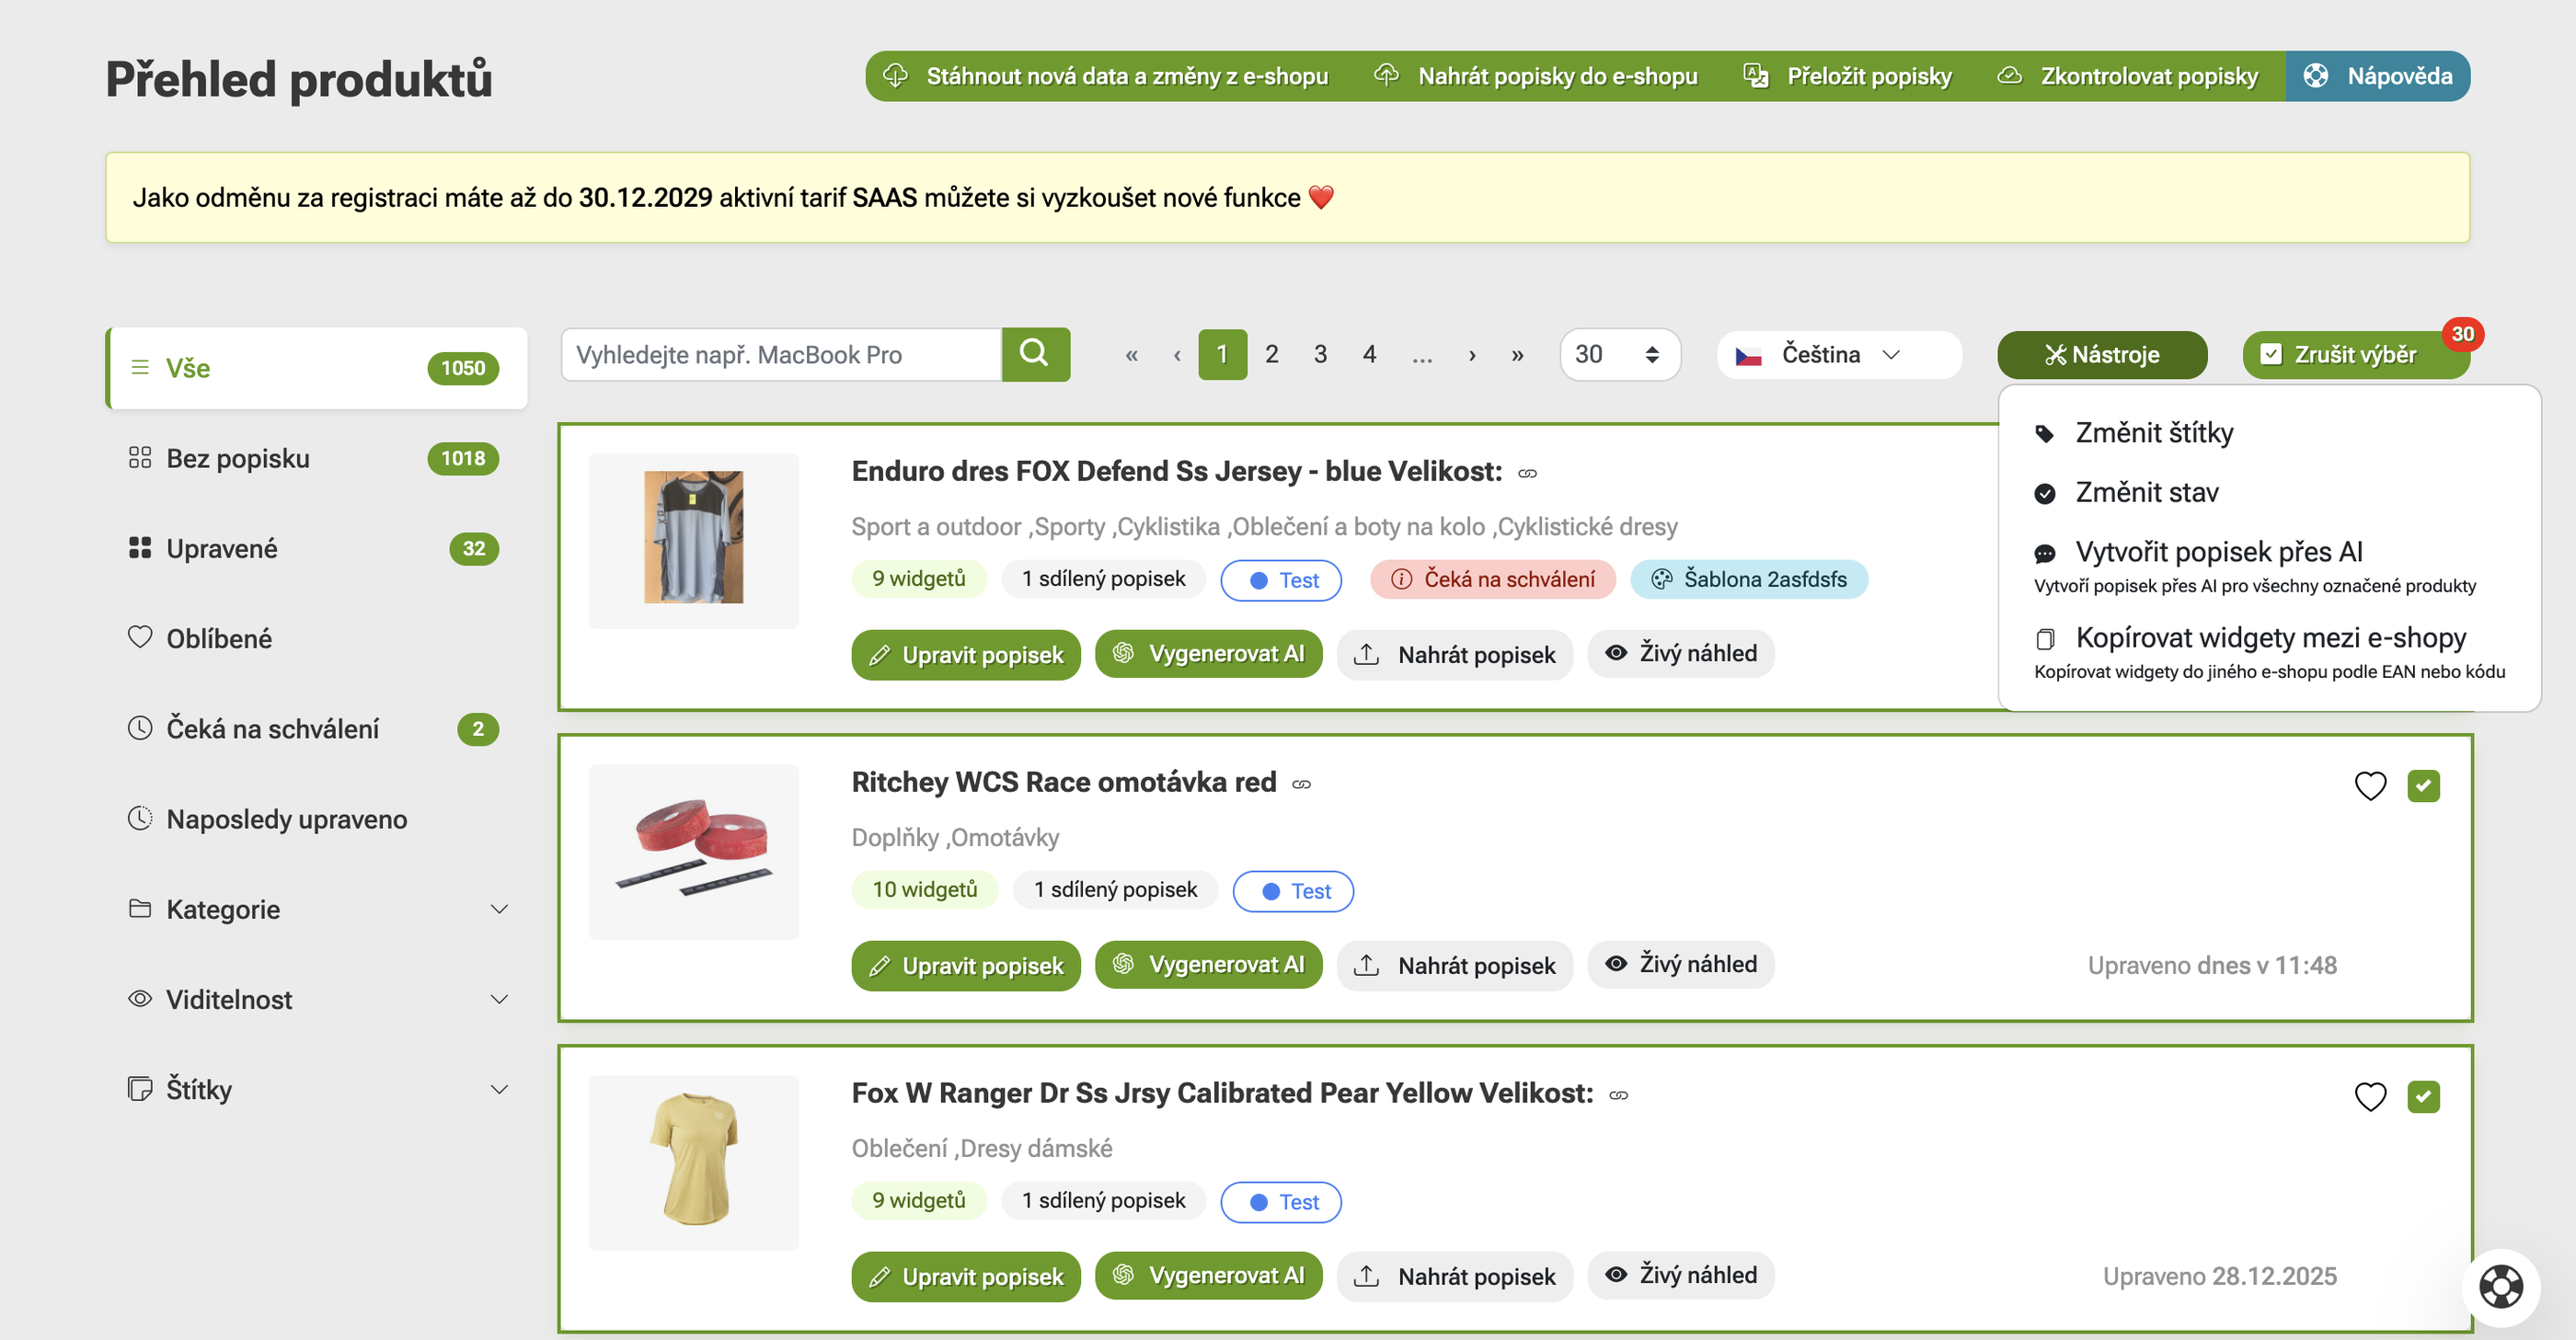
Task: Open link icon next to Enduro dres title
Action: click(x=1527, y=473)
